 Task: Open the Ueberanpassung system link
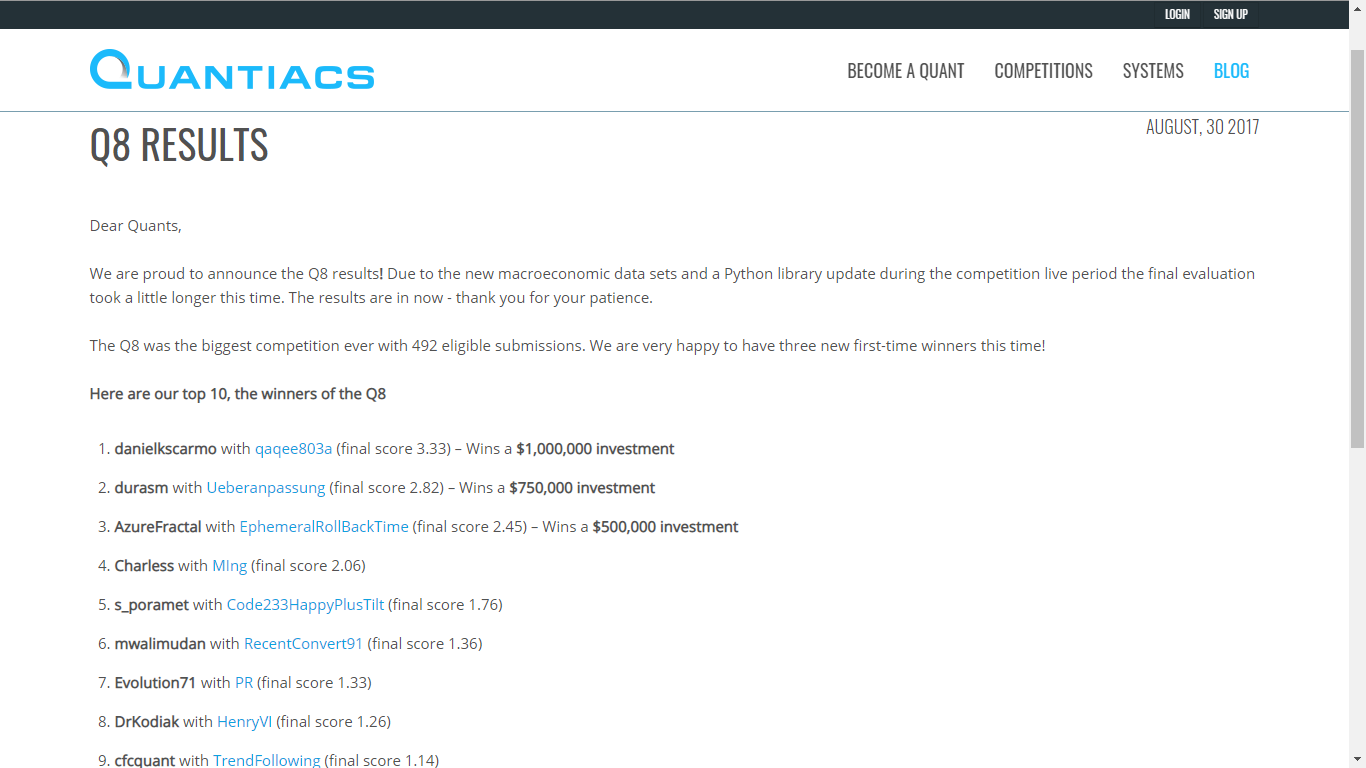(x=266, y=488)
